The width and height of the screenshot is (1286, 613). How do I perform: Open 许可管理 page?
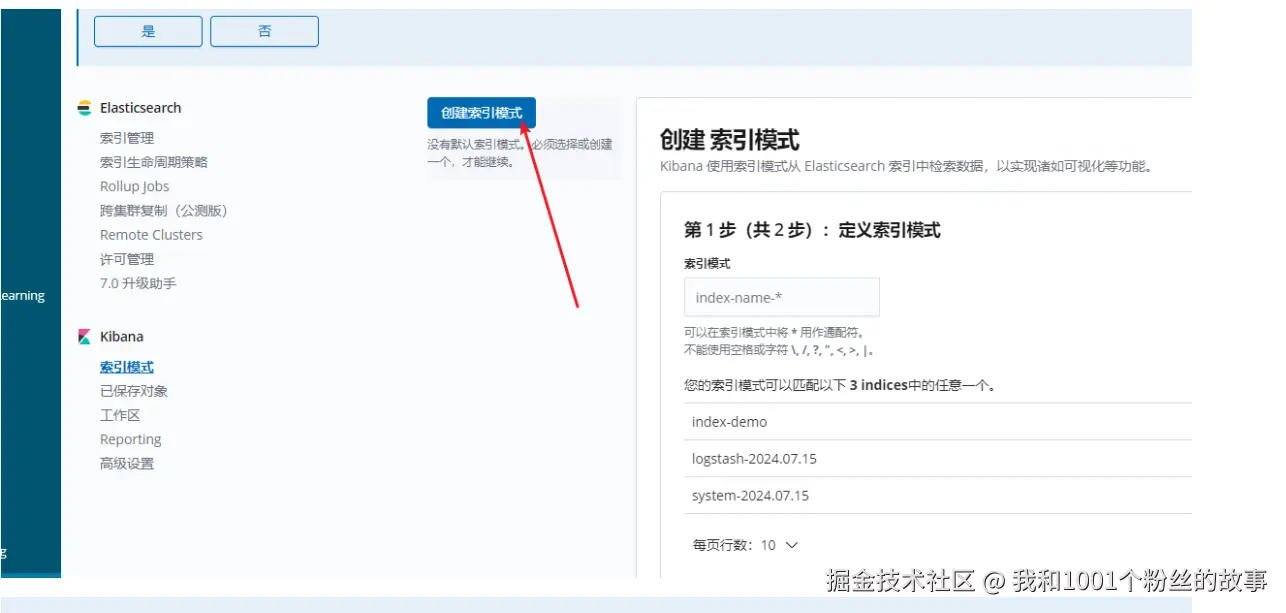127,259
